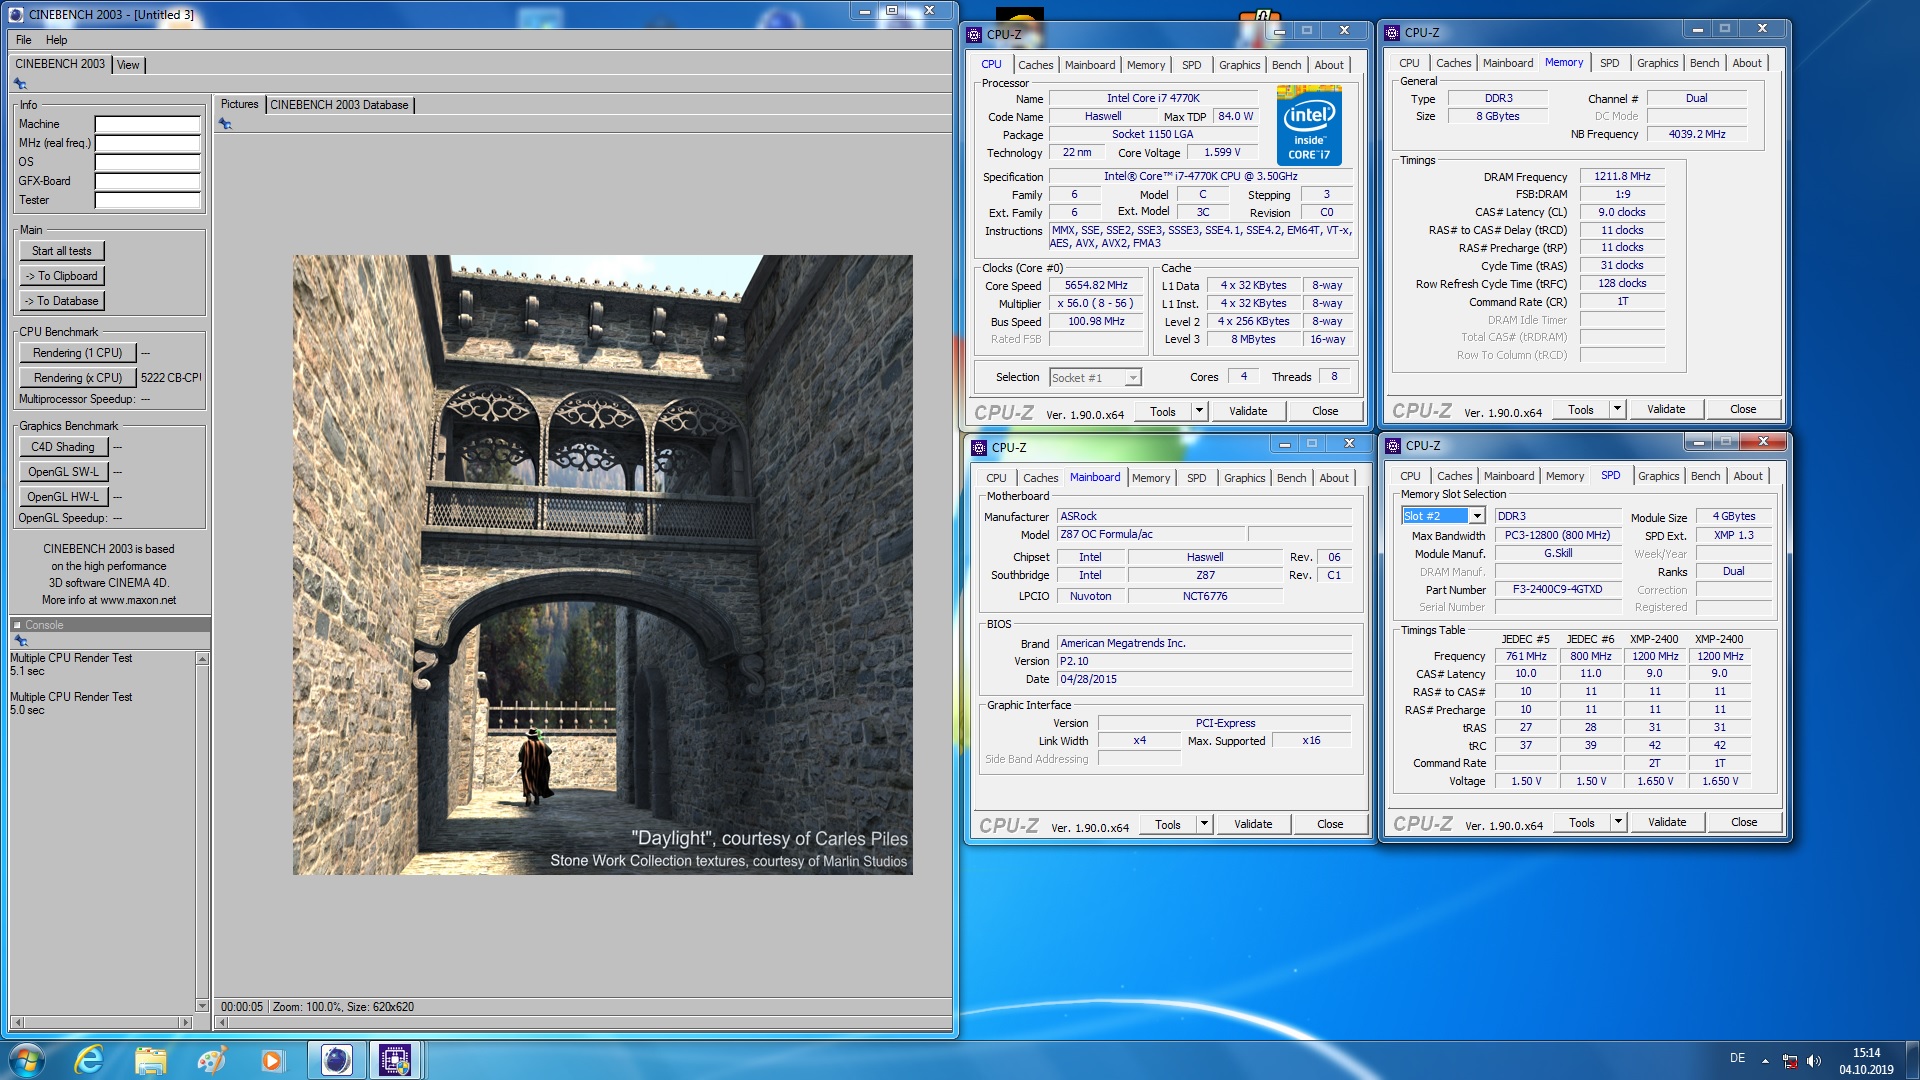Show hidden tray icons arrow
The height and width of the screenshot is (1080, 1920).
click(1765, 1061)
